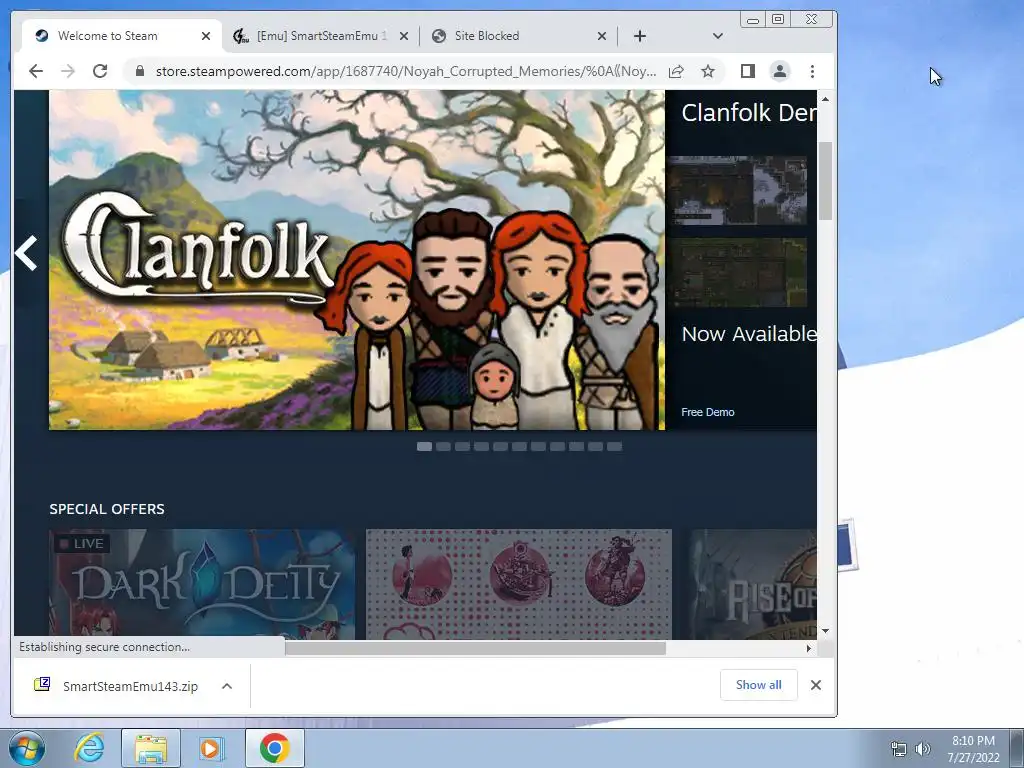
Task: Select last carousel page indicator
Action: click(615, 447)
